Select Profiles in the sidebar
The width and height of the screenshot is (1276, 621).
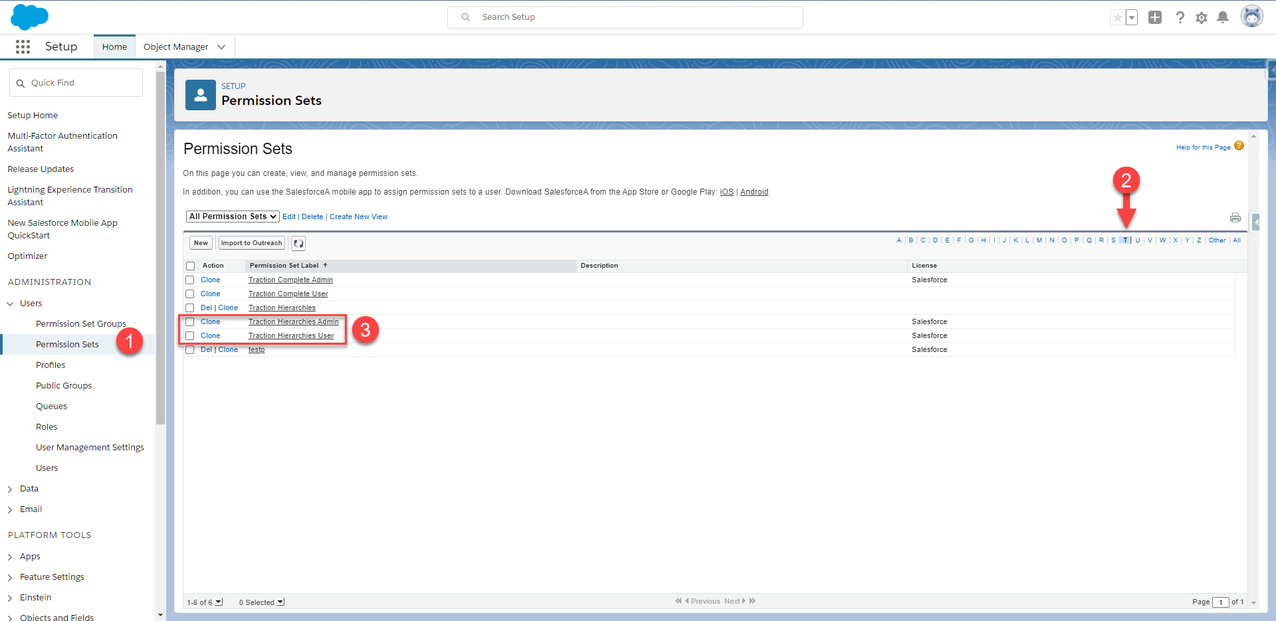pyautogui.click(x=51, y=365)
